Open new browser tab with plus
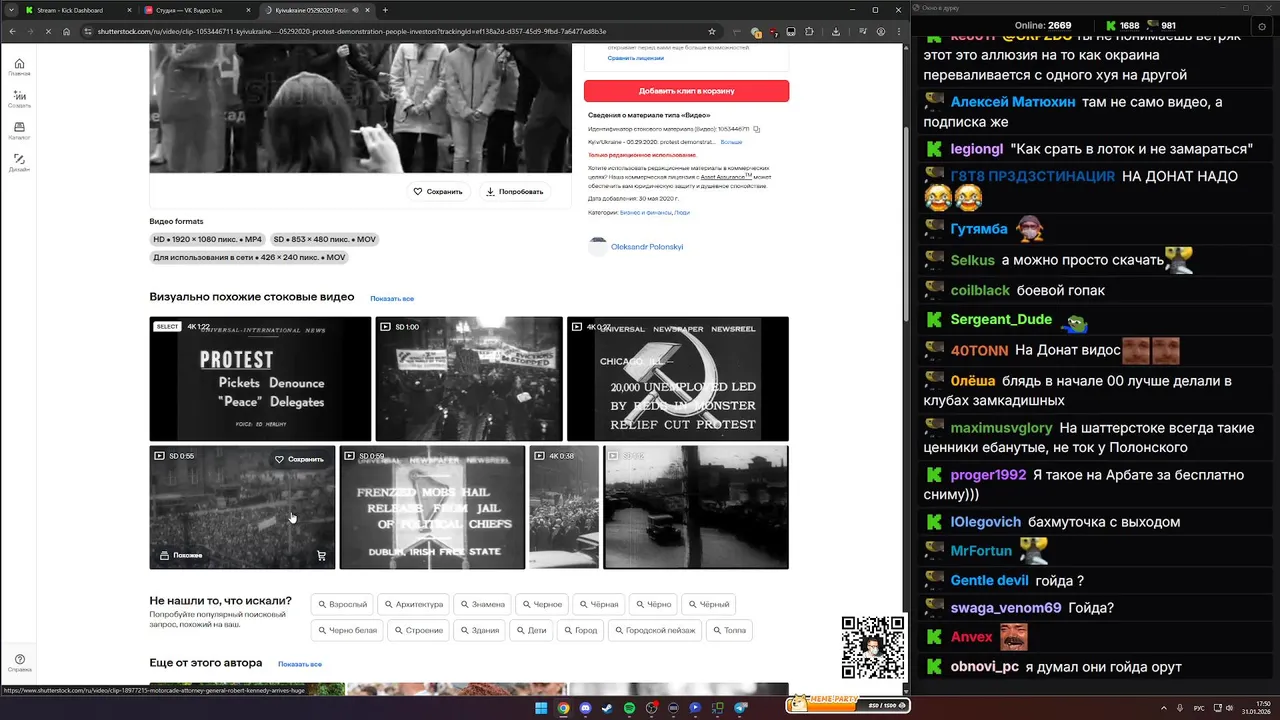Viewport: 1280px width, 720px height. click(385, 10)
